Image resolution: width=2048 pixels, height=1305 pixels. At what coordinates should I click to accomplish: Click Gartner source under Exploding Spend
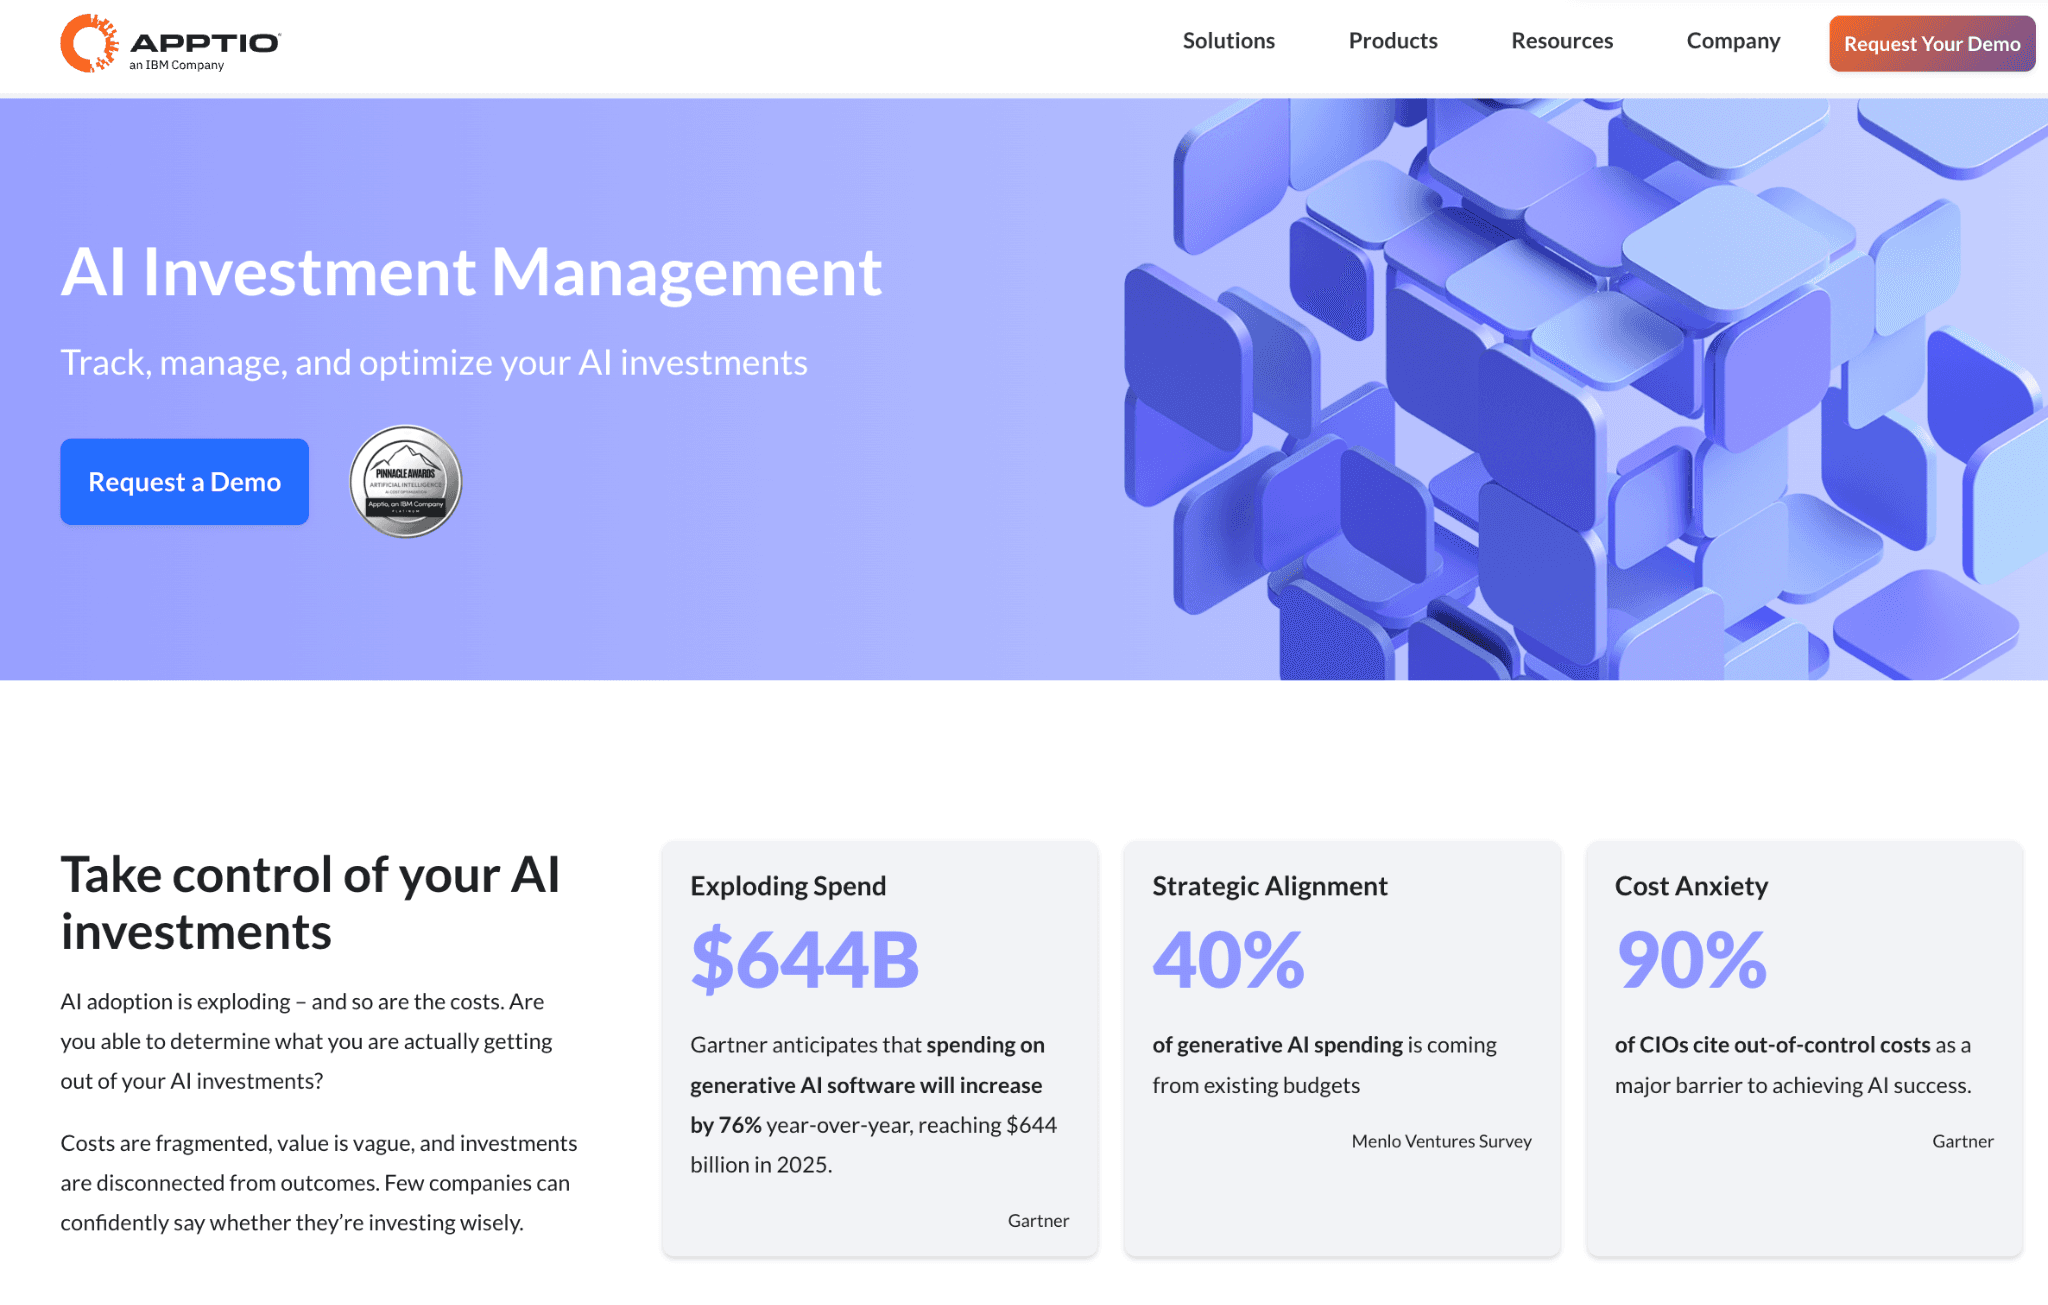pos(1038,1220)
